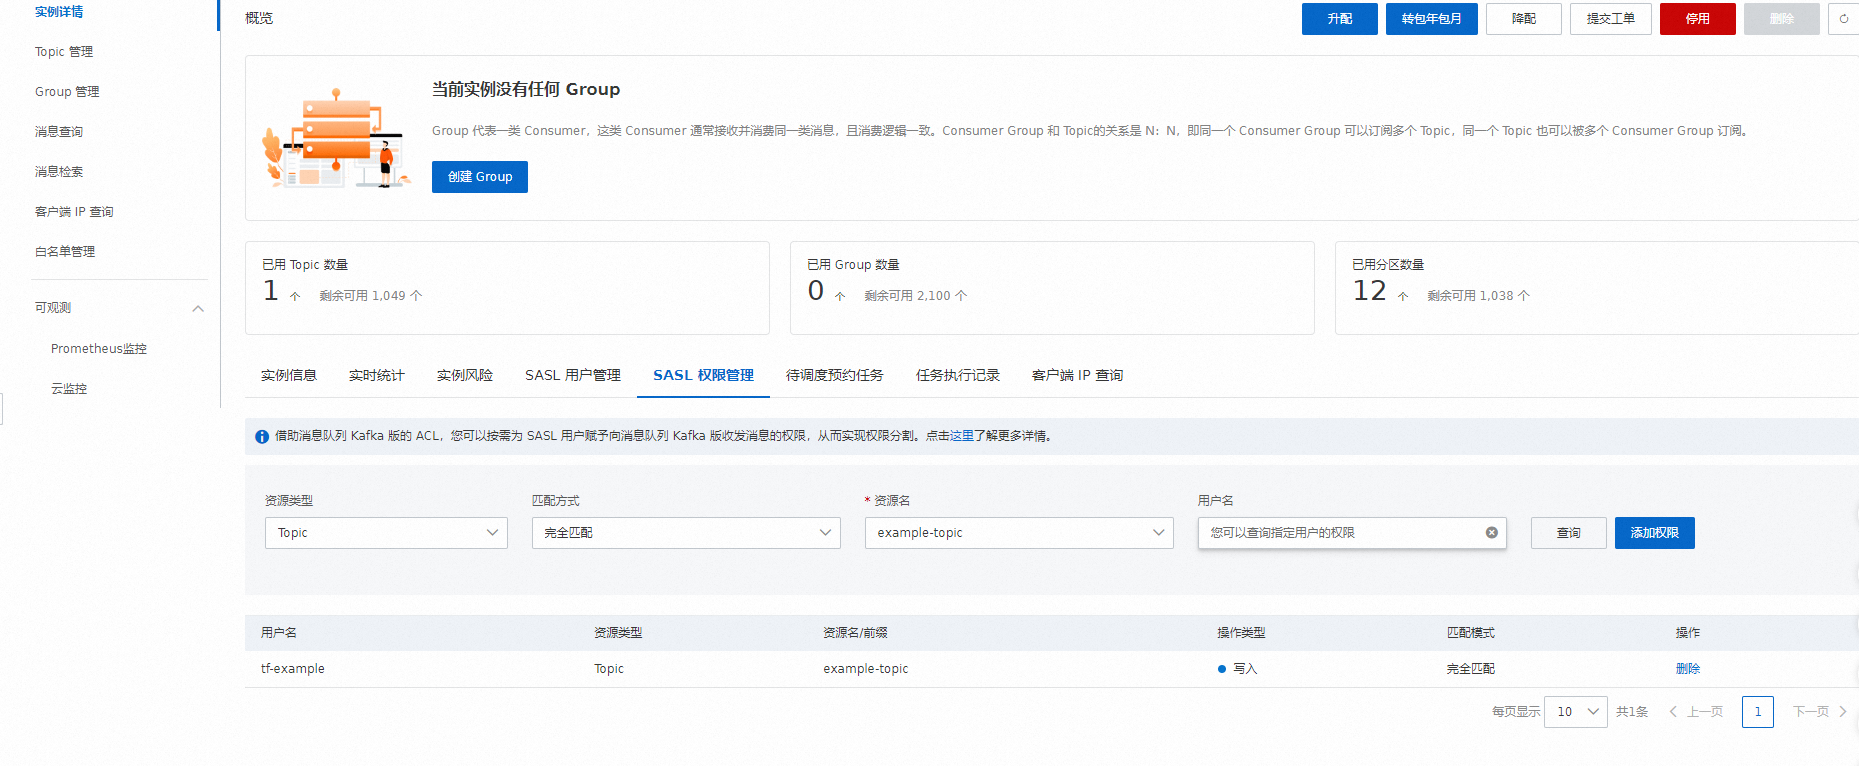The image size is (1859, 766).
Task: Open the 资源名 example-topic dropdown
Action: pos(1019,533)
